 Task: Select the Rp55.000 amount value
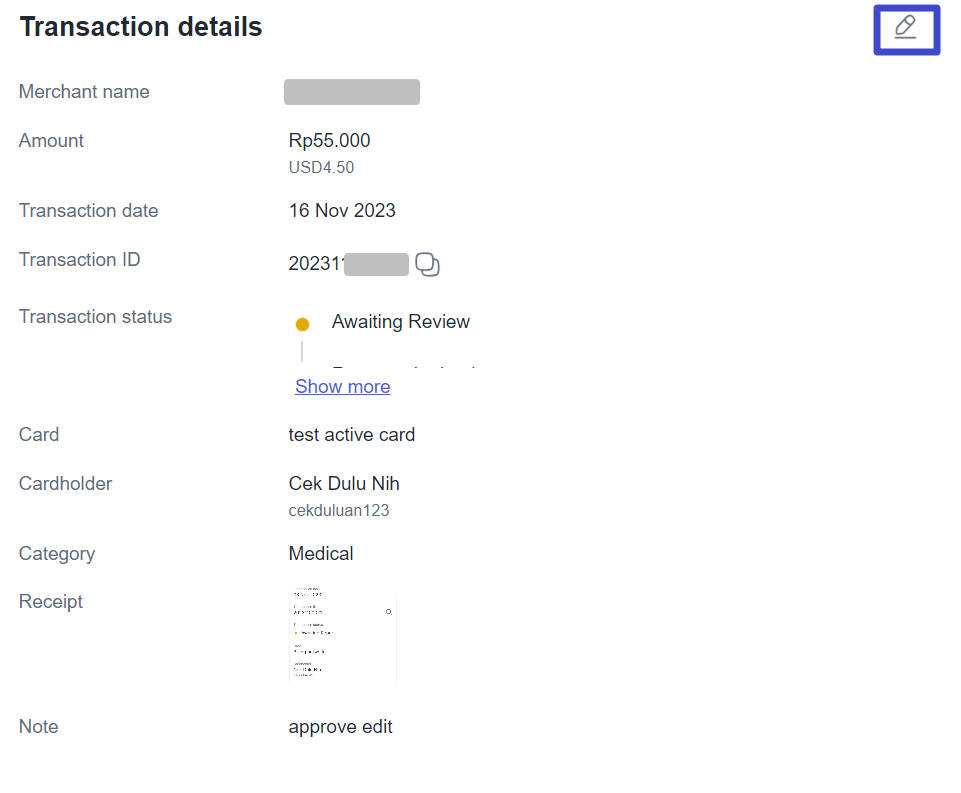pyautogui.click(x=329, y=141)
